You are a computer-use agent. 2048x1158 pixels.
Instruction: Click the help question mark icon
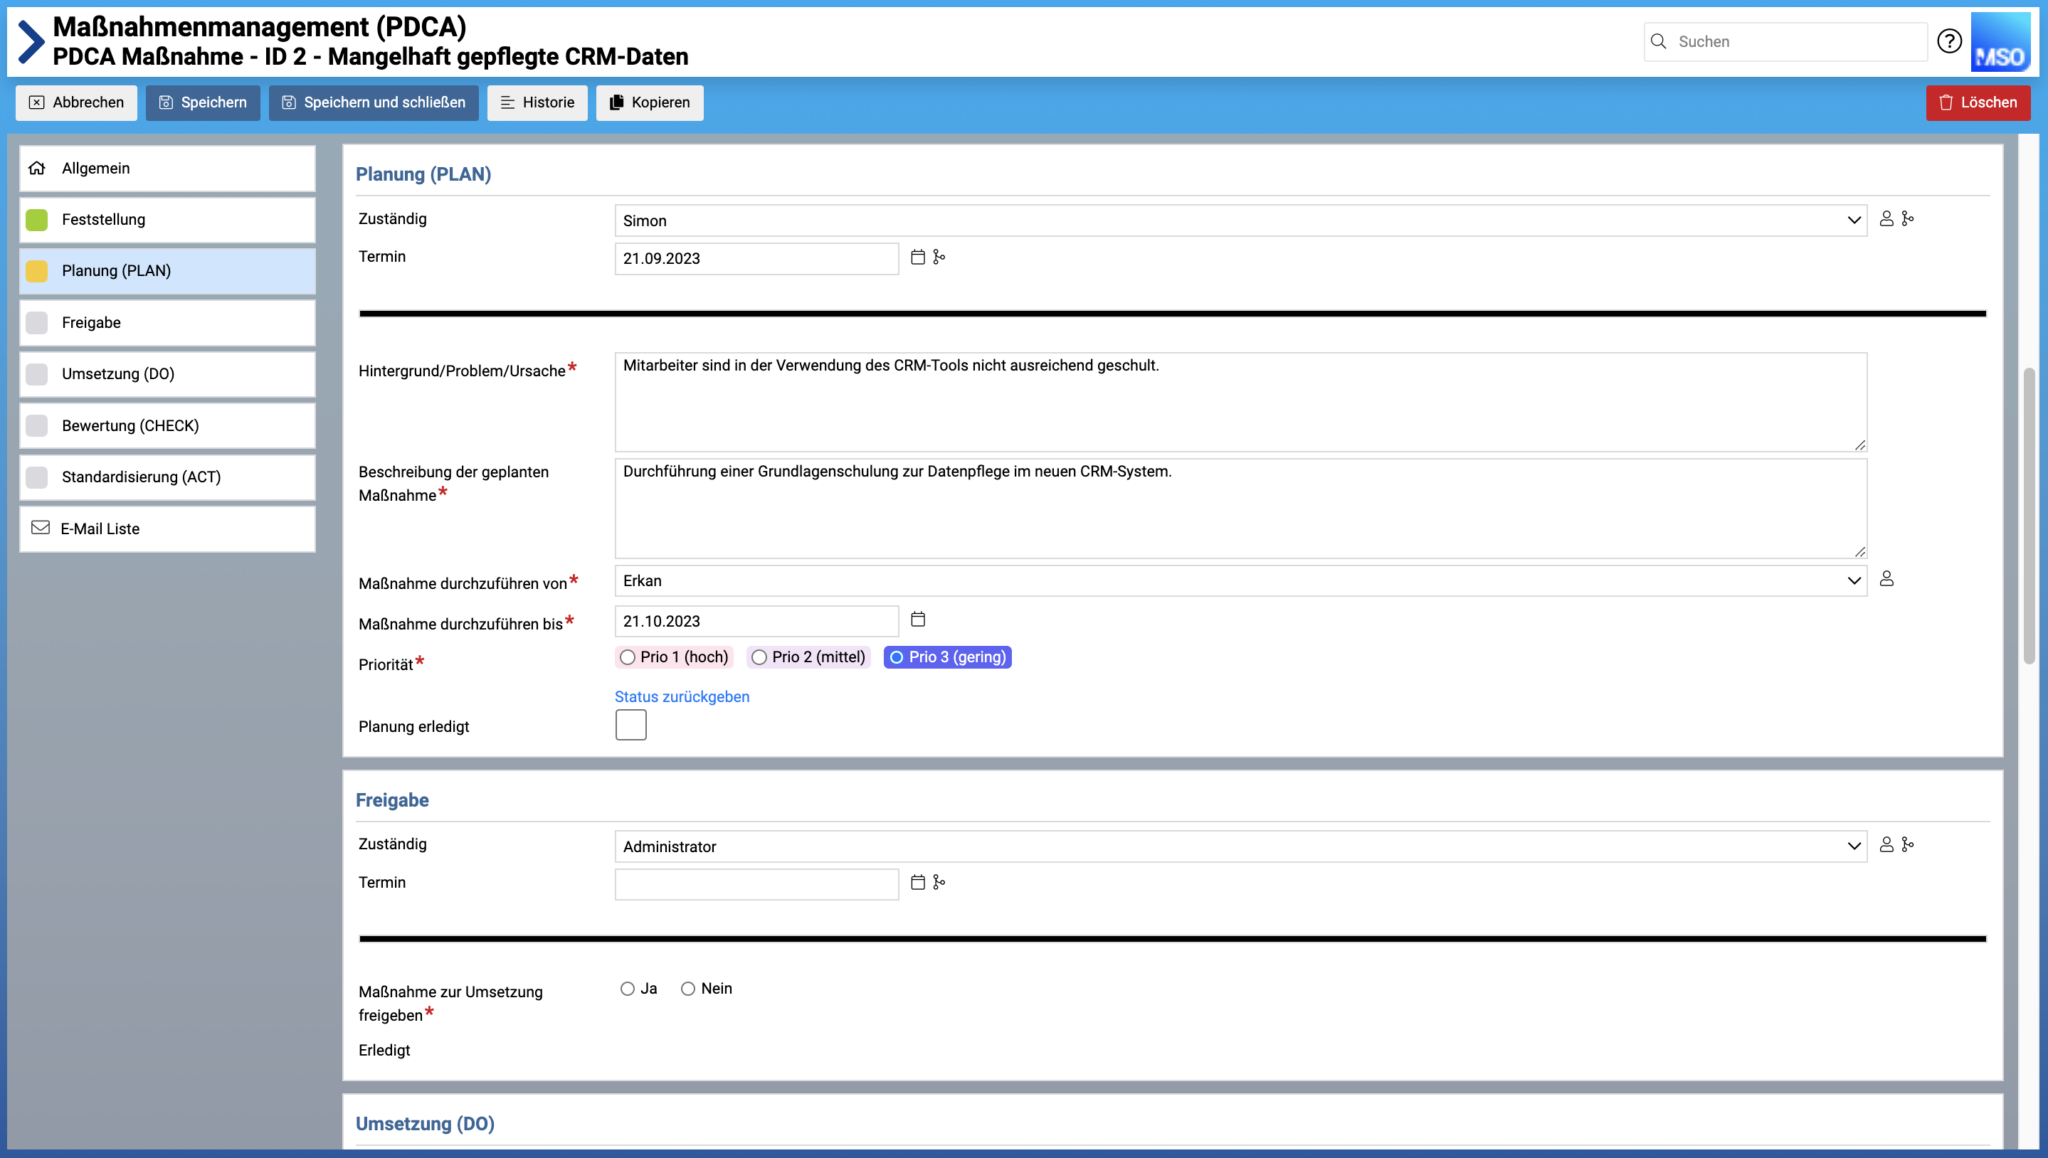(x=1949, y=41)
